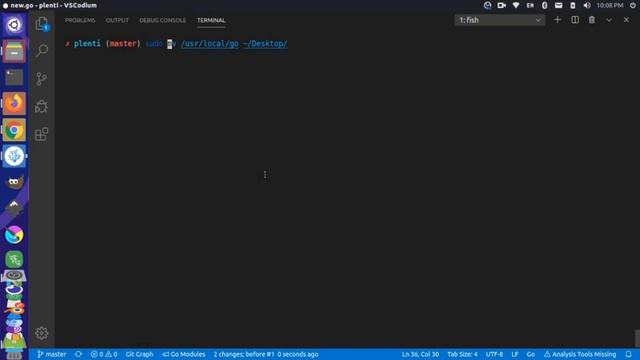The height and width of the screenshot is (360, 640).
Task: Change end of line sequence LF
Action: tap(515, 354)
